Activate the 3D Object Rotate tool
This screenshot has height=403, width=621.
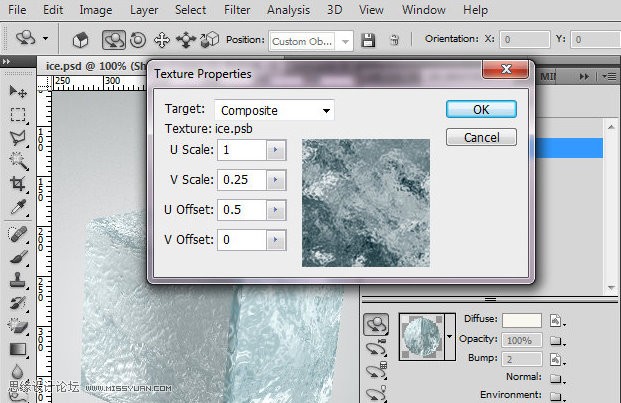pyautogui.click(x=114, y=40)
